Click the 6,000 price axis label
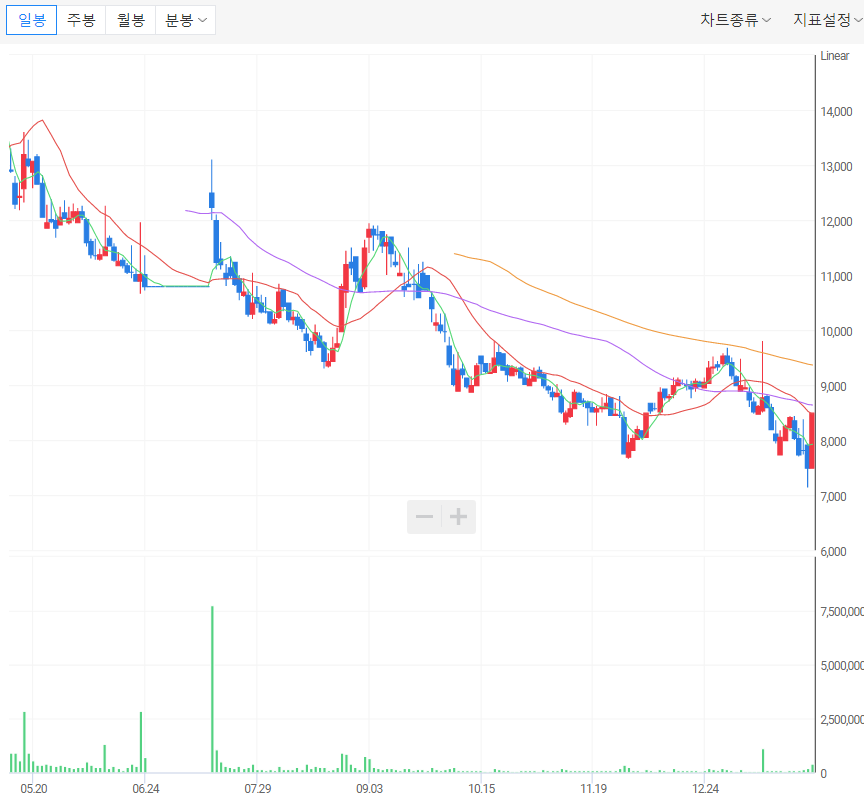The image size is (864, 798). [833, 551]
